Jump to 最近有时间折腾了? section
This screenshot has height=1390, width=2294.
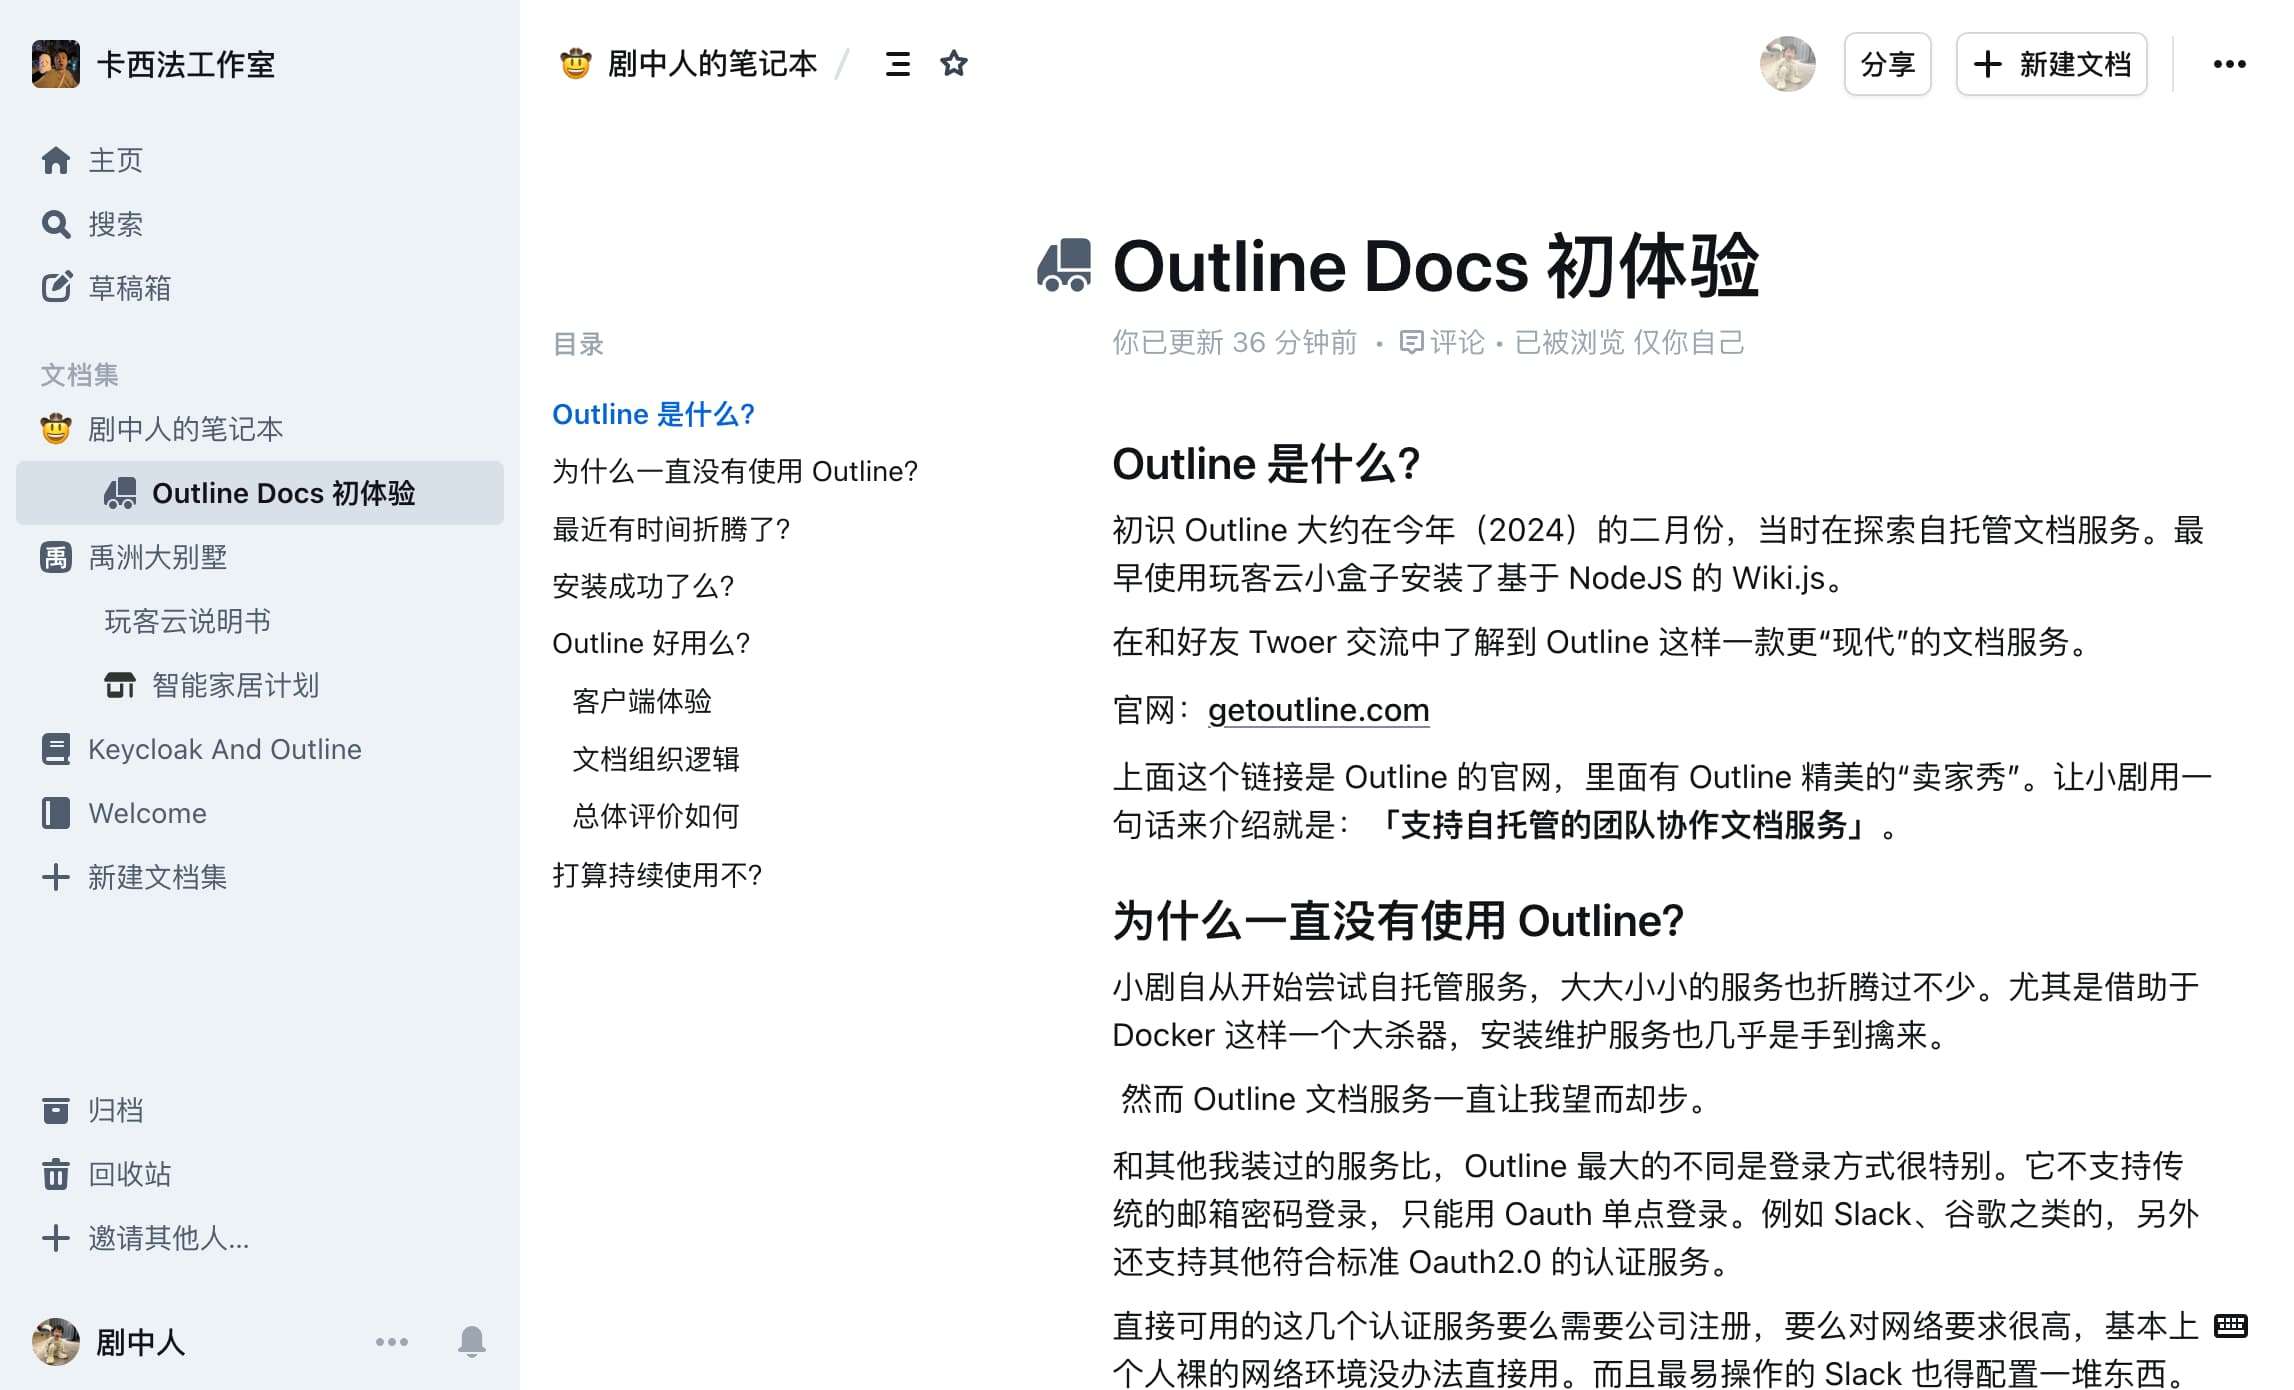point(671,529)
